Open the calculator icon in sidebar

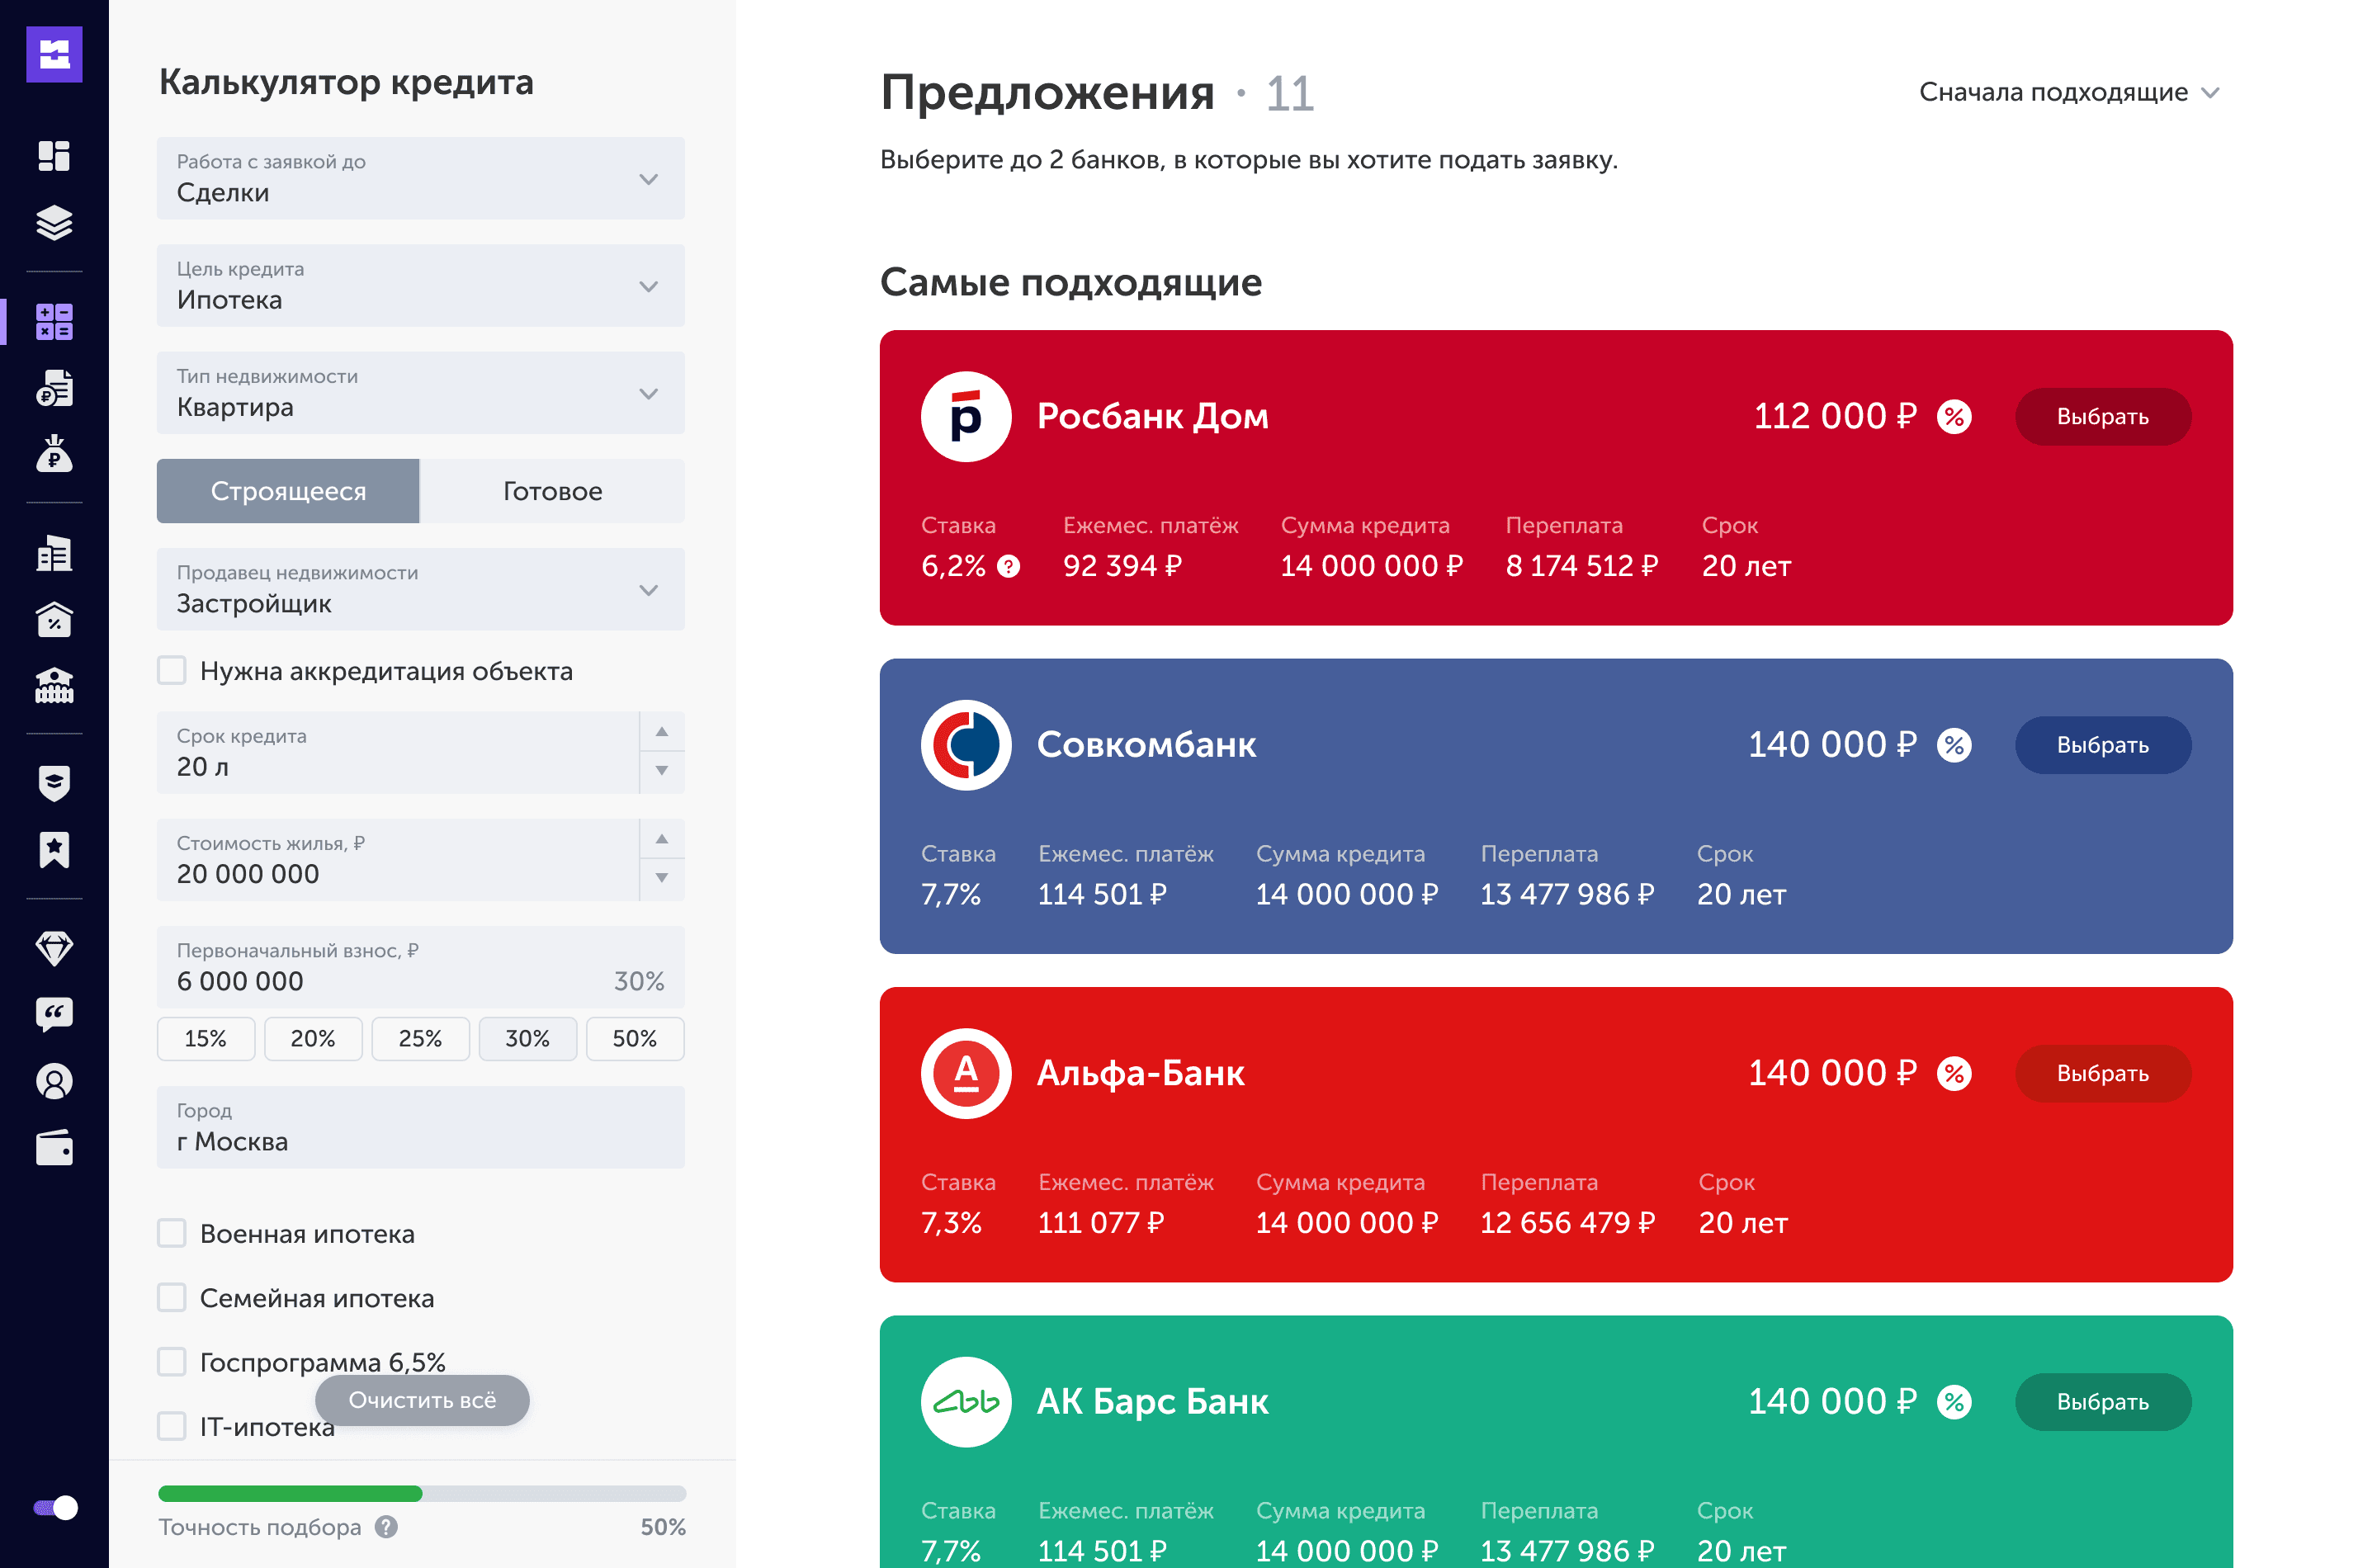(54, 322)
